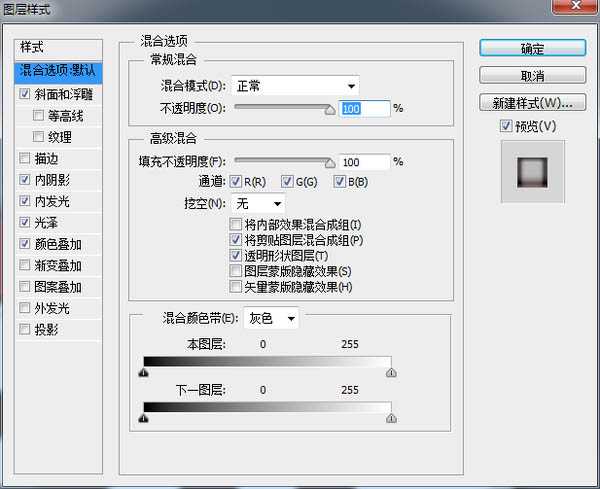This screenshot has width=600, height=489.
Task: Open the 颜色叠加 settings page
Action: coord(58,244)
